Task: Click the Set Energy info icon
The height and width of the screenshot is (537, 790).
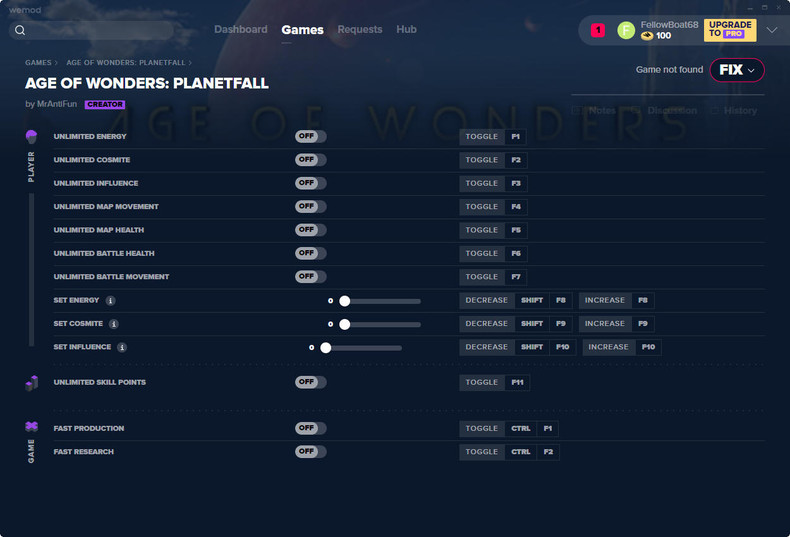Action: (110, 301)
